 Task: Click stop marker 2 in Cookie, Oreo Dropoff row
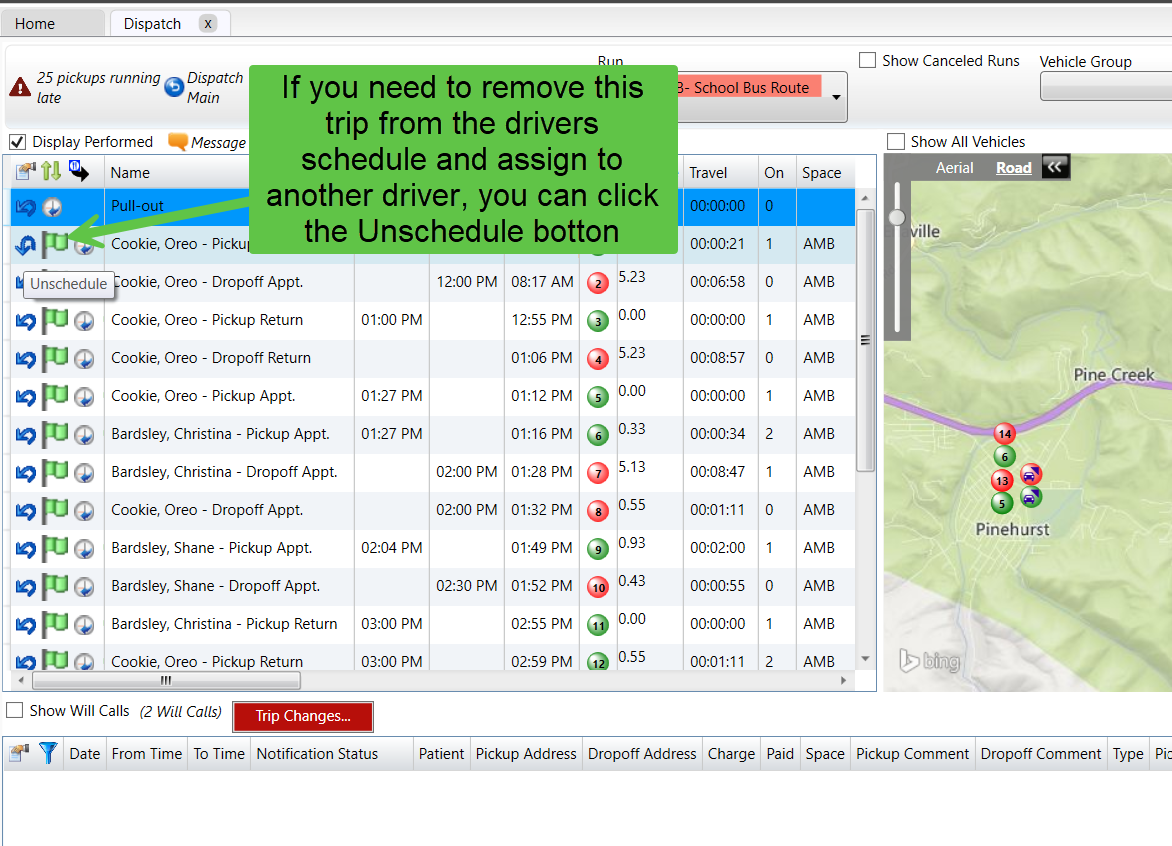[597, 283]
